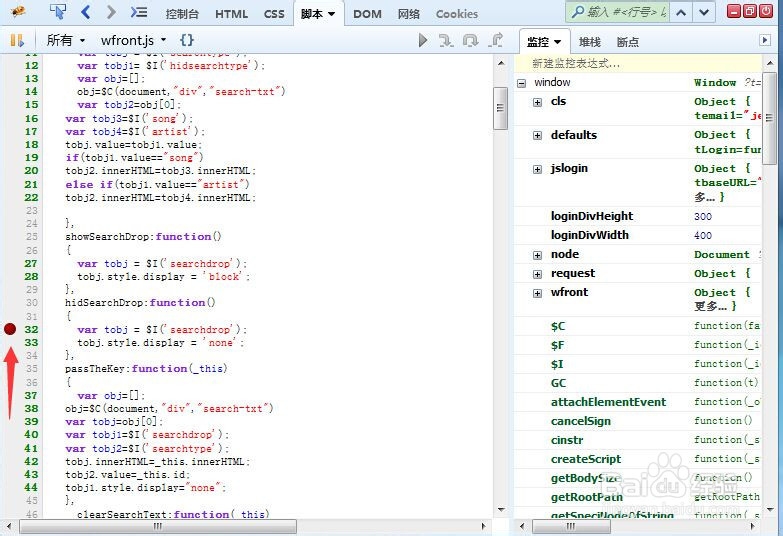Click the watch panel horizontal scrollbar thumb
The image size is (783, 536).
571,527
